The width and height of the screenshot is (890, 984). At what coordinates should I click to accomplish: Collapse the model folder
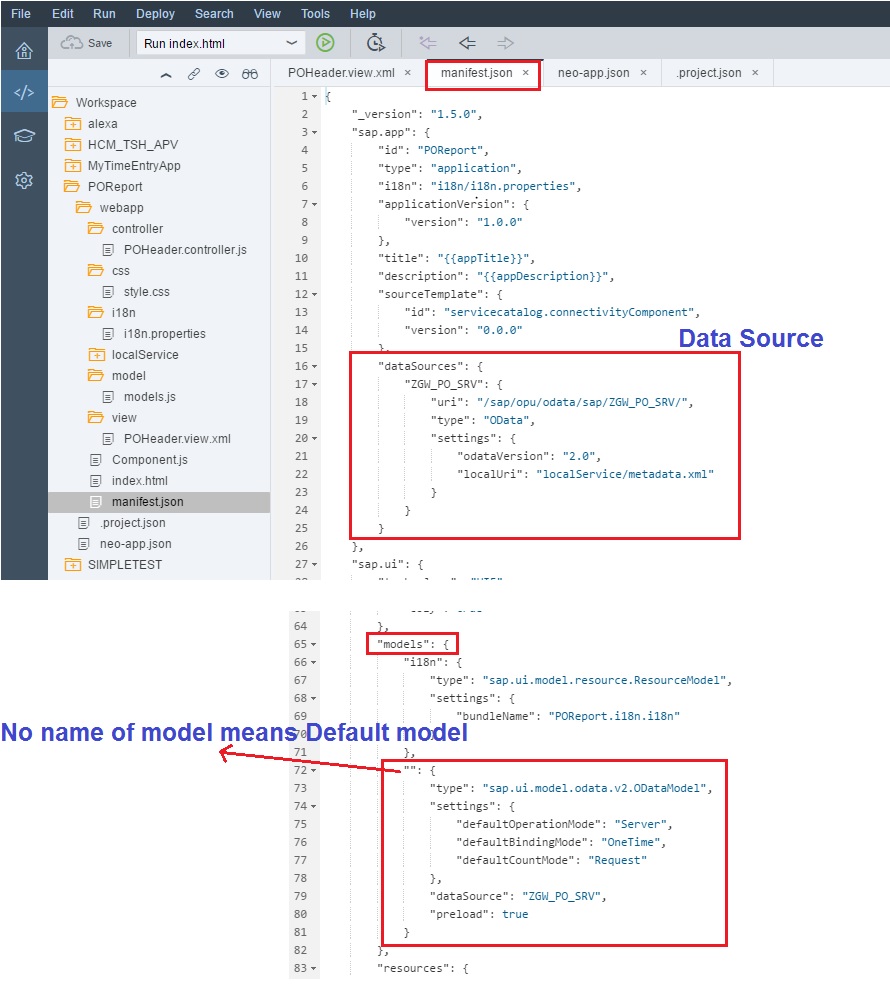pos(96,376)
